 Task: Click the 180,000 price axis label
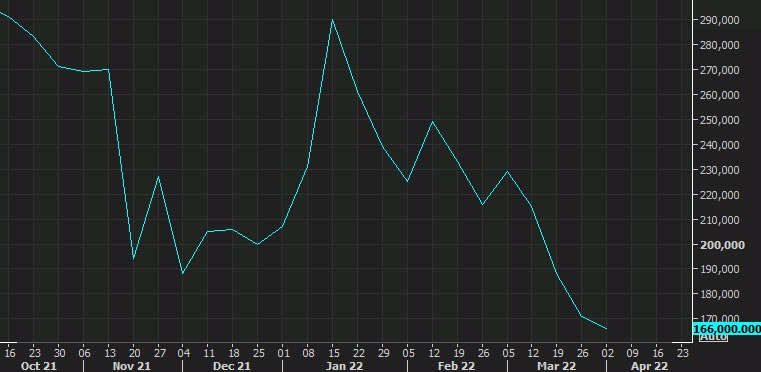720,294
